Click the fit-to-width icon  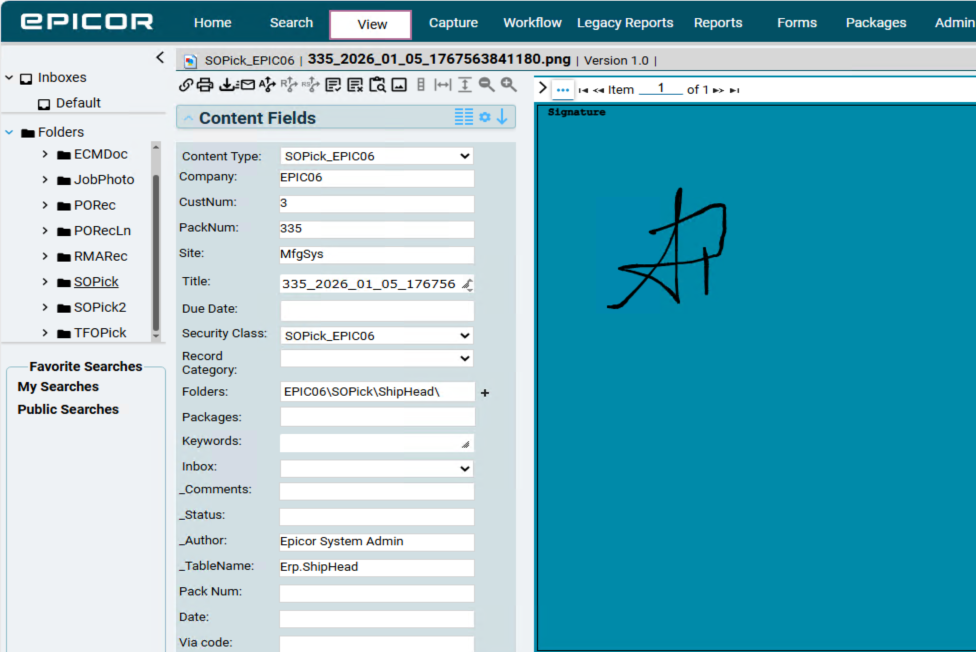(x=443, y=86)
